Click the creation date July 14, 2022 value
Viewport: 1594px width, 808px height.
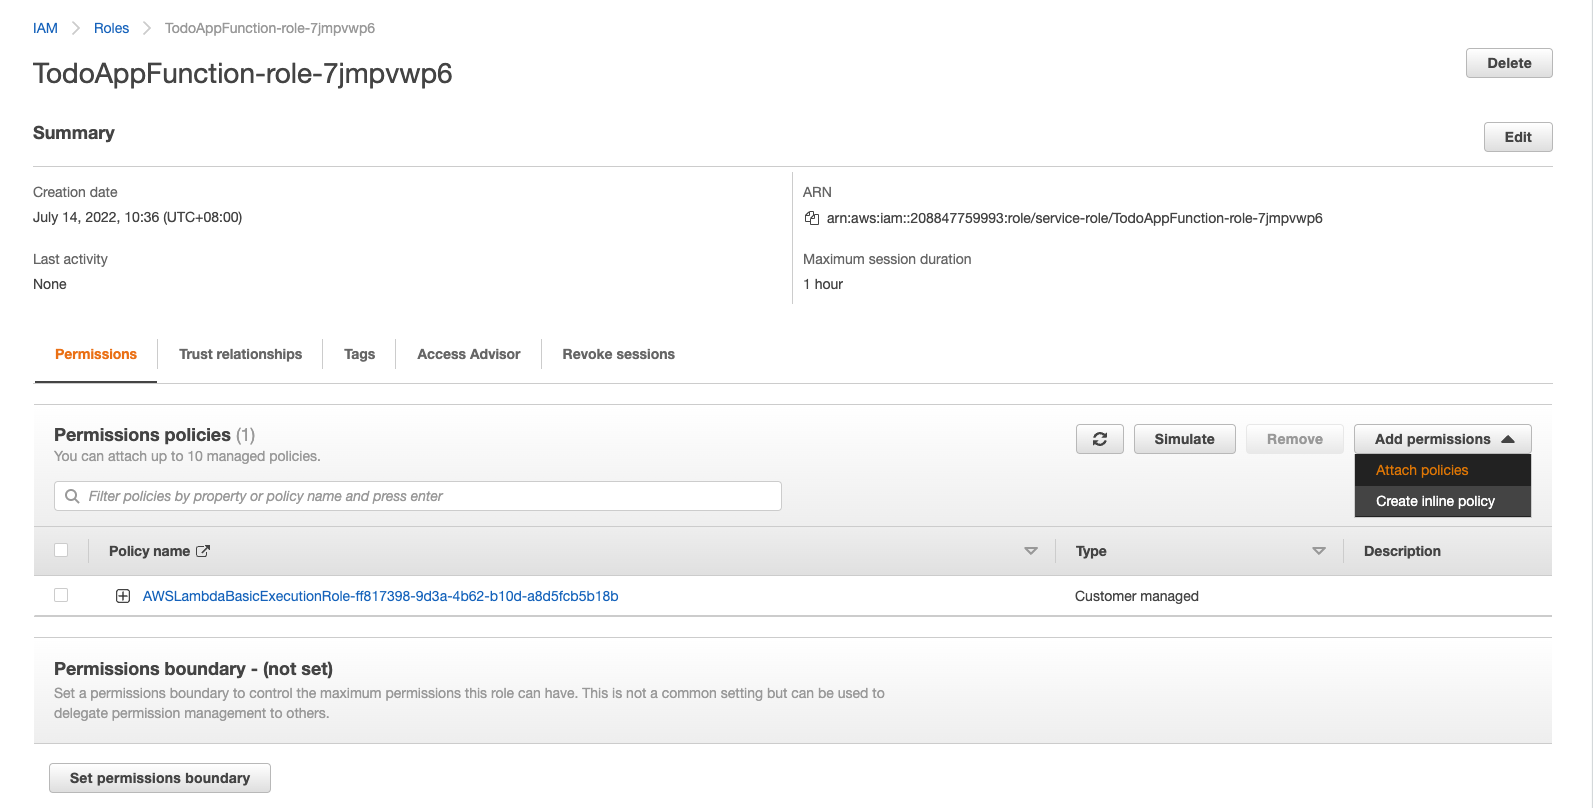[137, 217]
